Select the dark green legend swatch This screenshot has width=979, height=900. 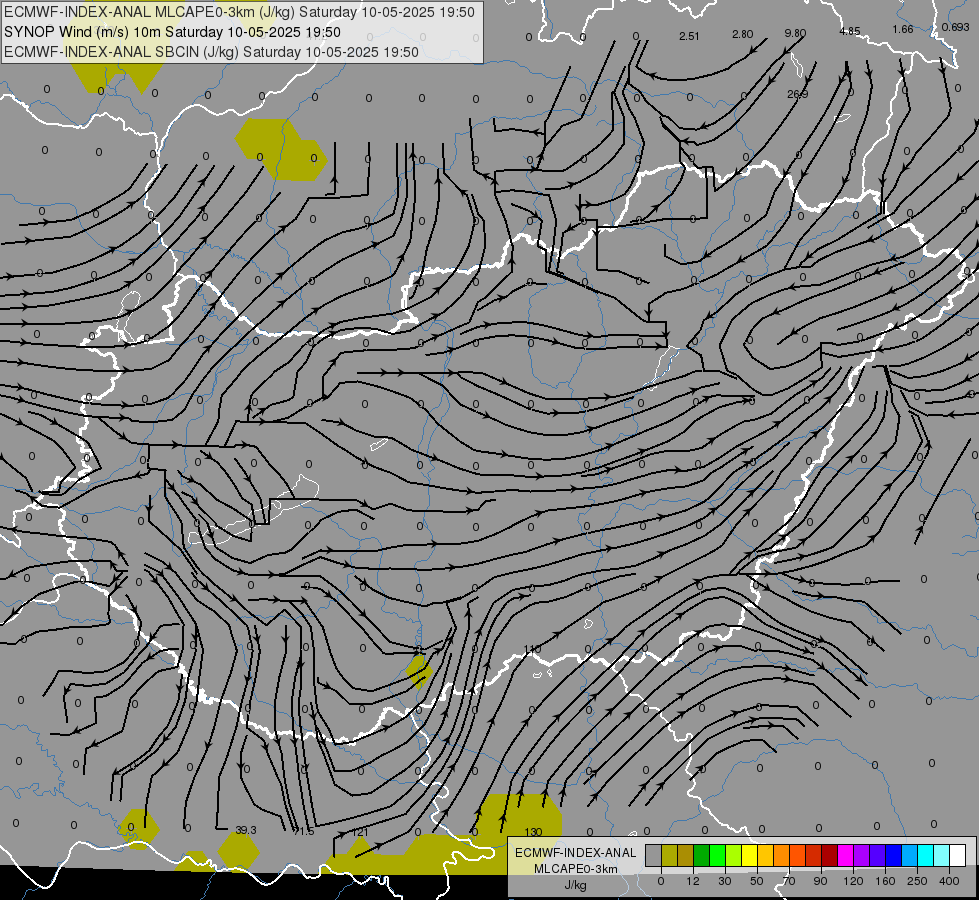(702, 855)
